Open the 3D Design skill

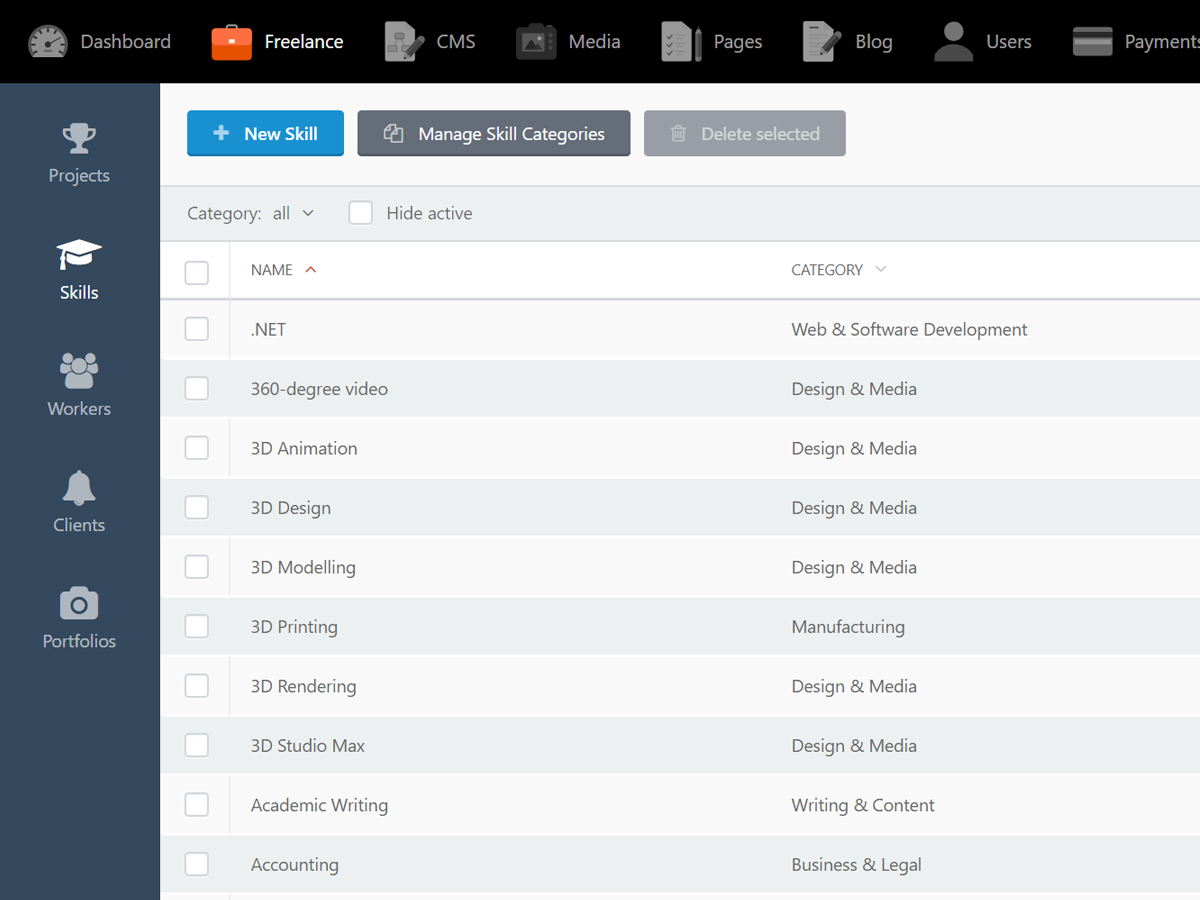[x=291, y=508]
